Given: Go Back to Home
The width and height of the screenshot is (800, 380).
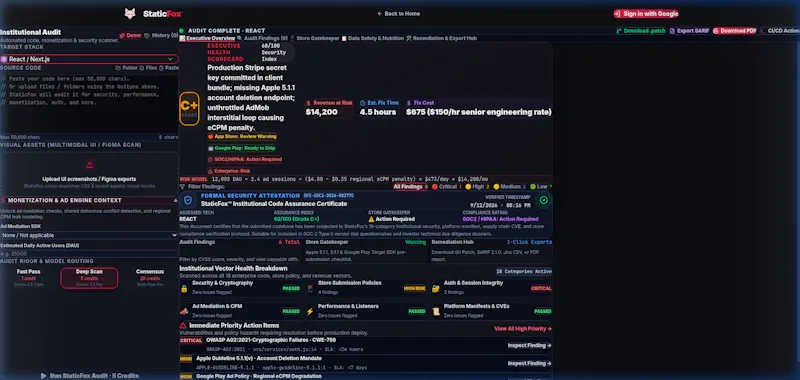Looking at the screenshot, I should (x=398, y=14).
